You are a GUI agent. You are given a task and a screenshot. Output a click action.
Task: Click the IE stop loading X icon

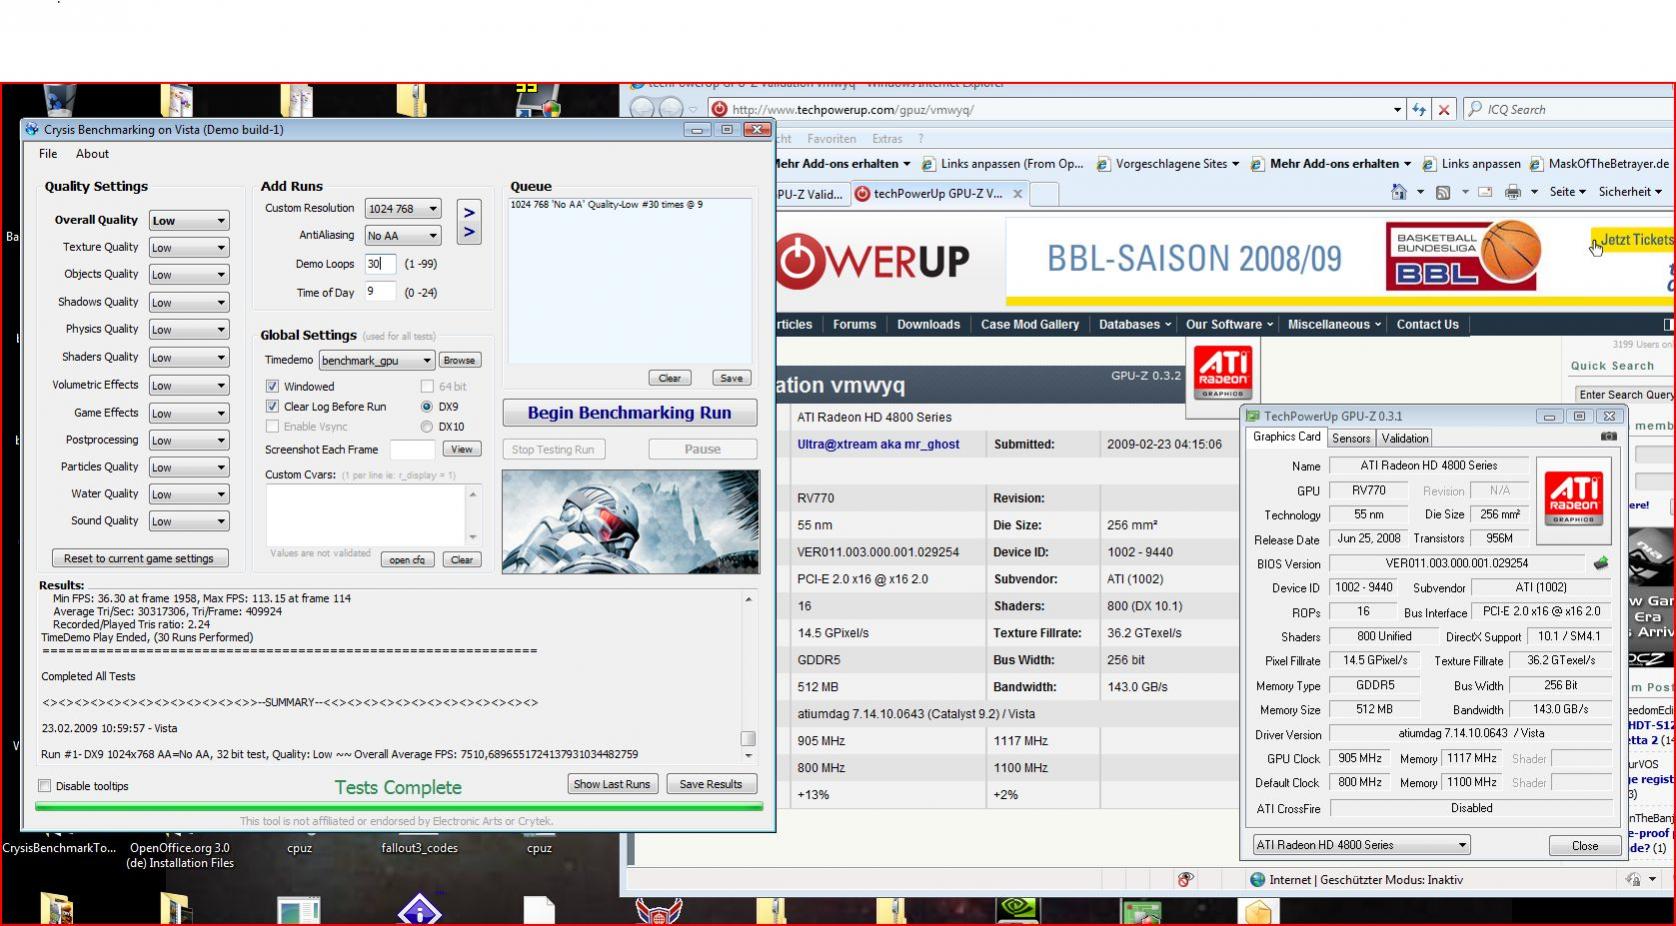pyautogui.click(x=1444, y=110)
